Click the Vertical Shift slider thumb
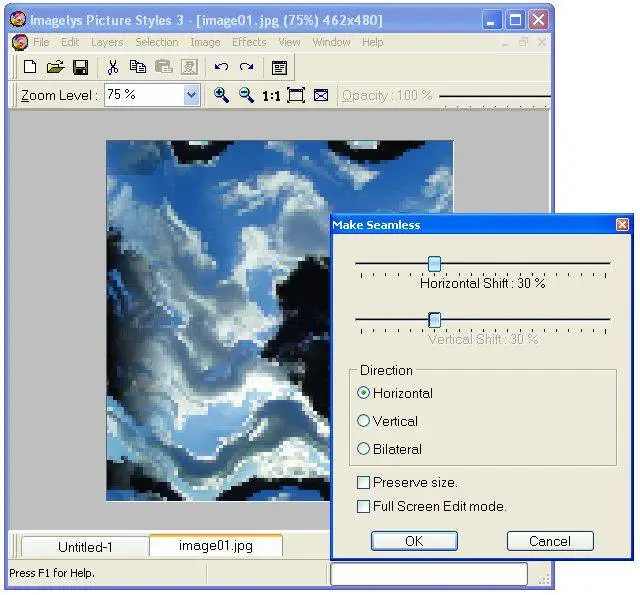Image resolution: width=640 pixels, height=595 pixels. [434, 320]
